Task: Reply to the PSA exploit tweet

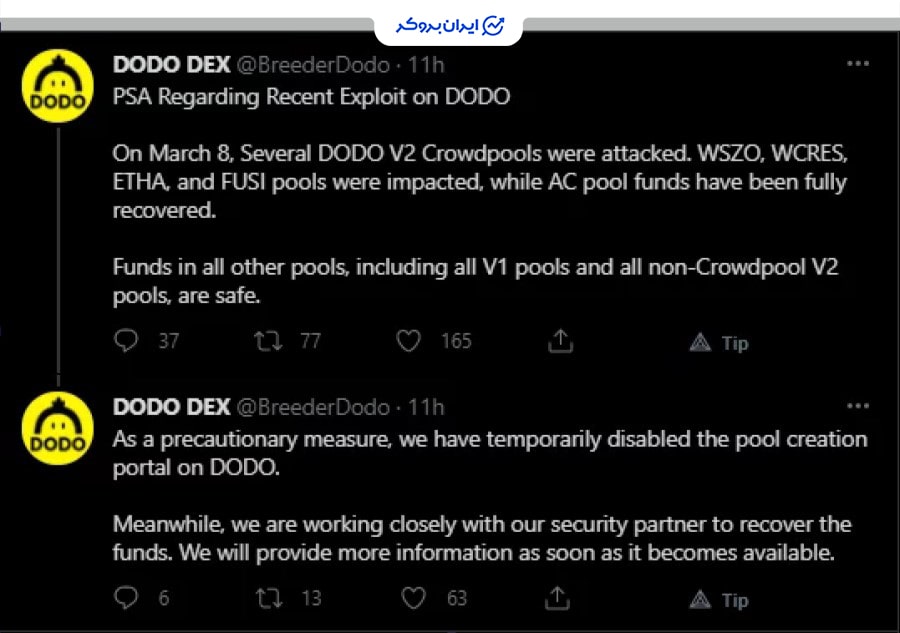Action: pyautogui.click(x=126, y=341)
